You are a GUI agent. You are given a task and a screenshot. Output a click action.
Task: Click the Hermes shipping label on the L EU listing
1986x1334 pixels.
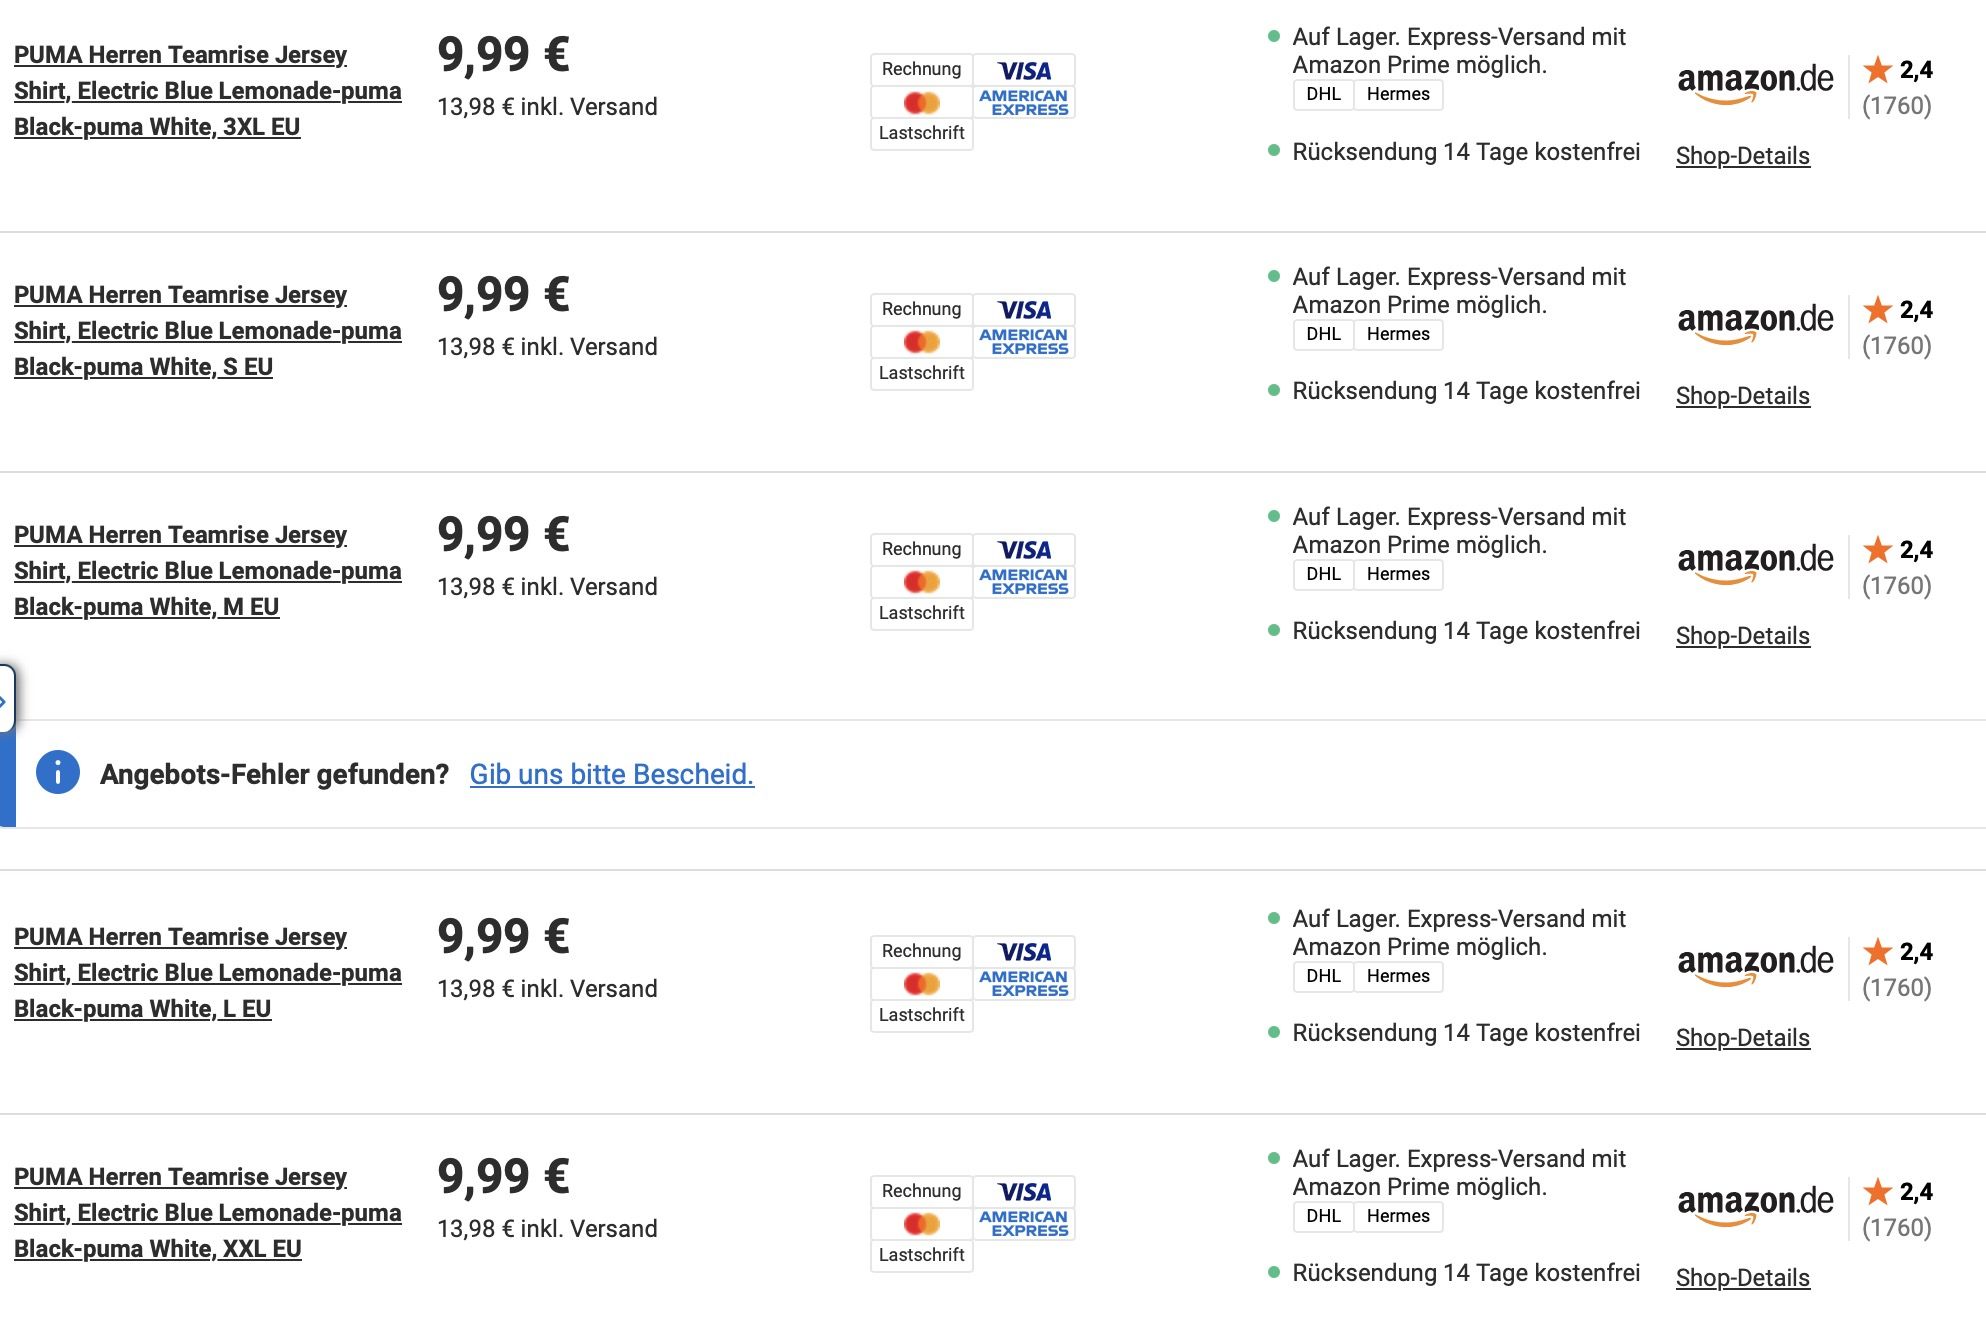[x=1398, y=976]
